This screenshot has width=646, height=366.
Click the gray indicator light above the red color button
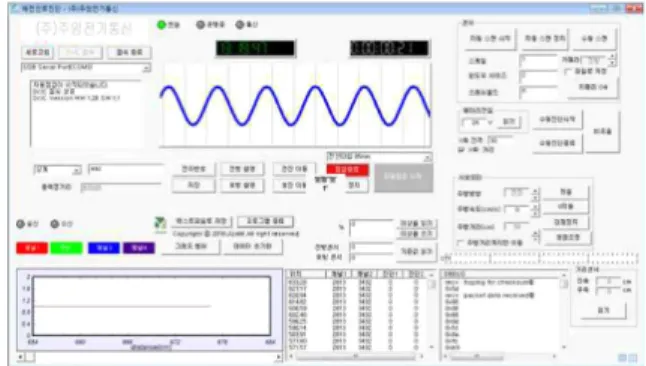click(21, 224)
